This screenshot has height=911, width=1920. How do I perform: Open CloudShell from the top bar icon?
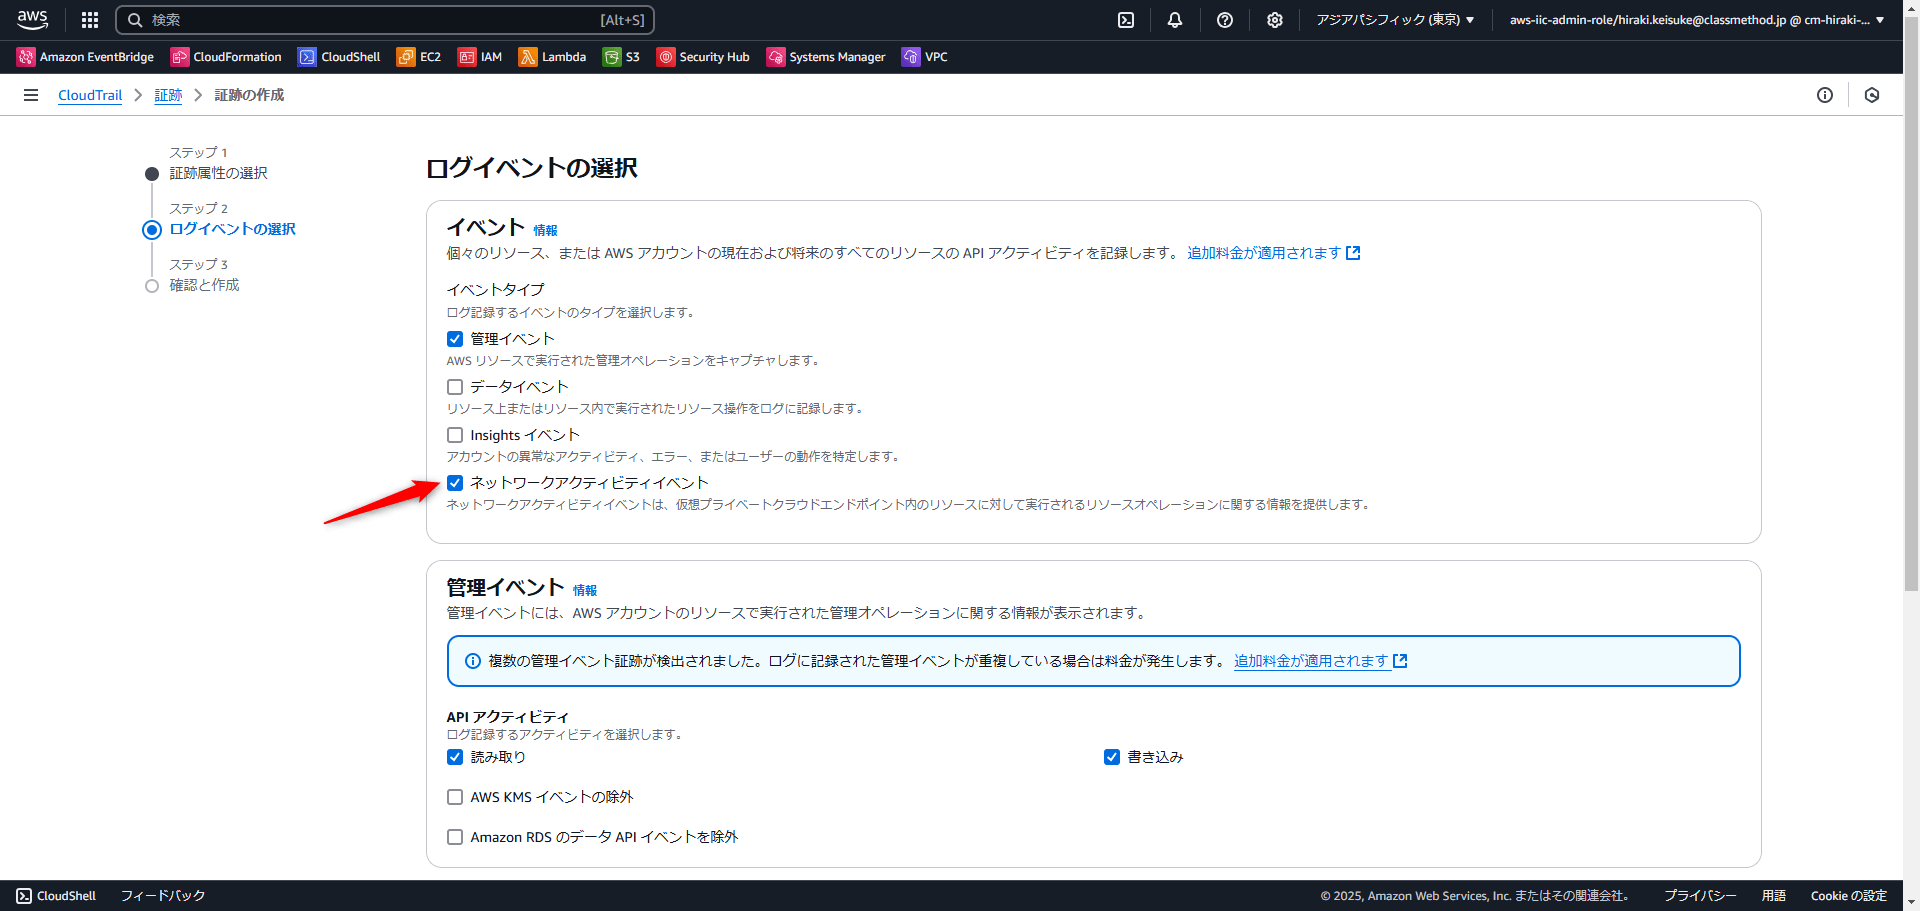tap(1126, 20)
